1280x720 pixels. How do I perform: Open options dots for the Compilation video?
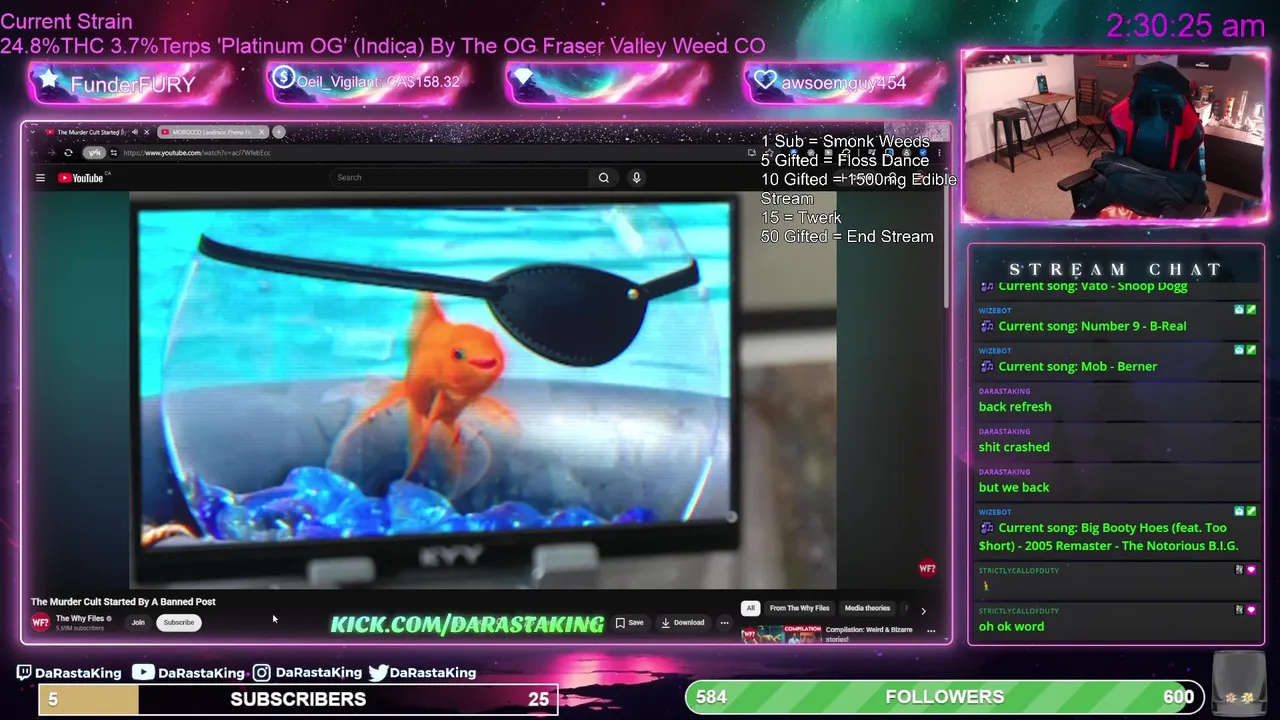click(931, 631)
